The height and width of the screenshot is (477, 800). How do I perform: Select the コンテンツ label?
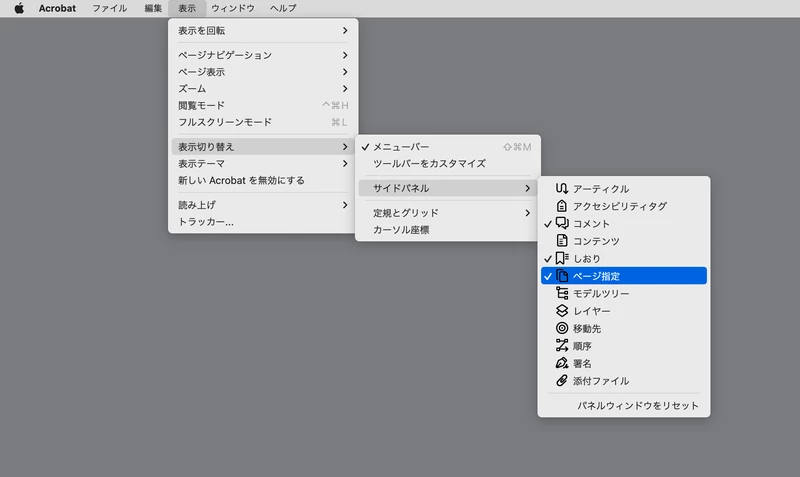tap(596, 241)
